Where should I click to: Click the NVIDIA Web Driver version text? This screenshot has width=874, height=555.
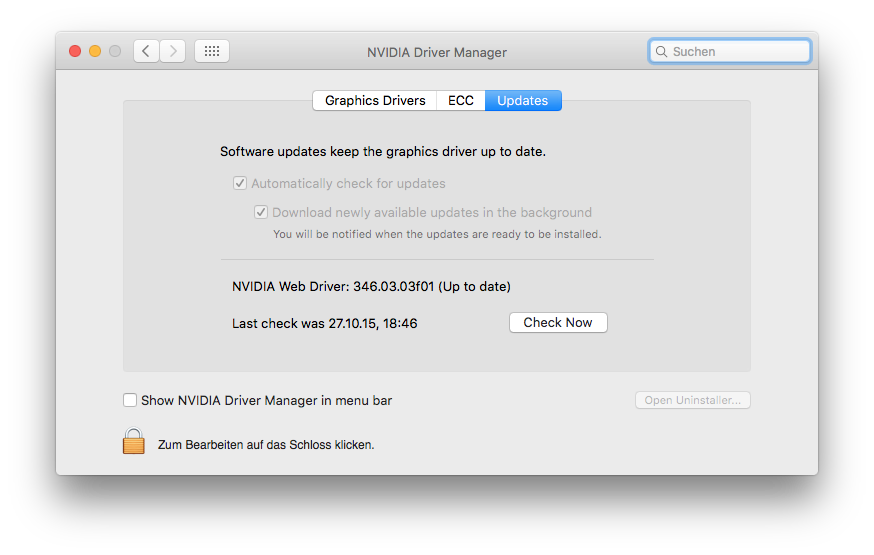click(371, 287)
